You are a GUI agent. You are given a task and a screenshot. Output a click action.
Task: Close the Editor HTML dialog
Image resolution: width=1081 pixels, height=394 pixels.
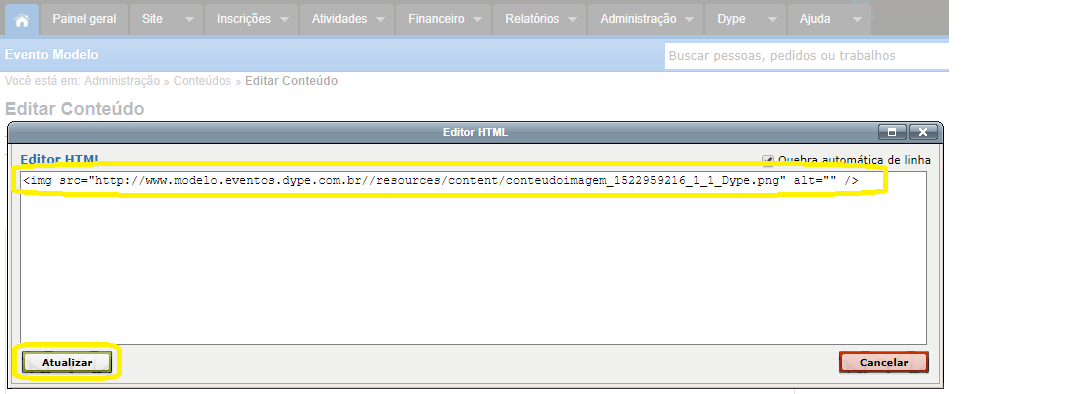923,132
